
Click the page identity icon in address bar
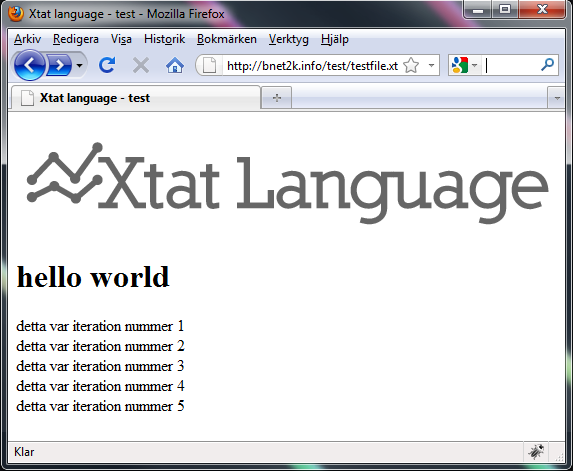[209, 66]
